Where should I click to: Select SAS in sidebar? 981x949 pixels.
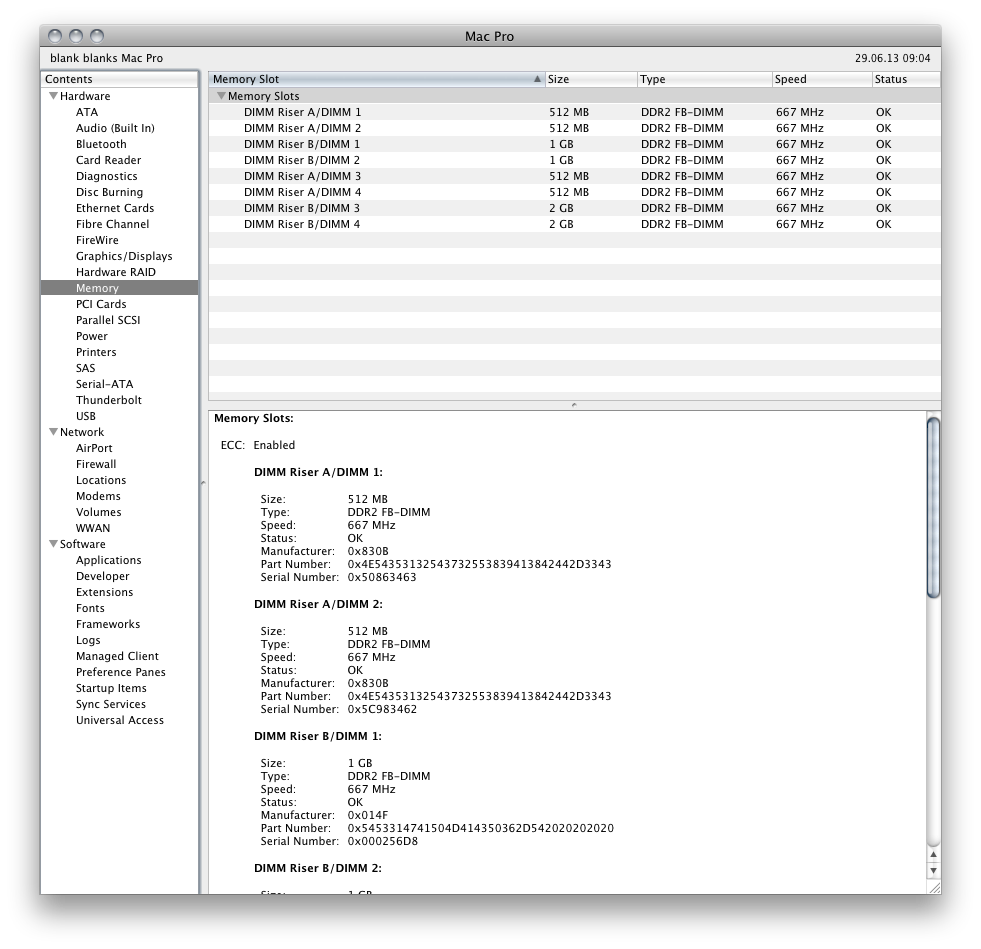86,368
